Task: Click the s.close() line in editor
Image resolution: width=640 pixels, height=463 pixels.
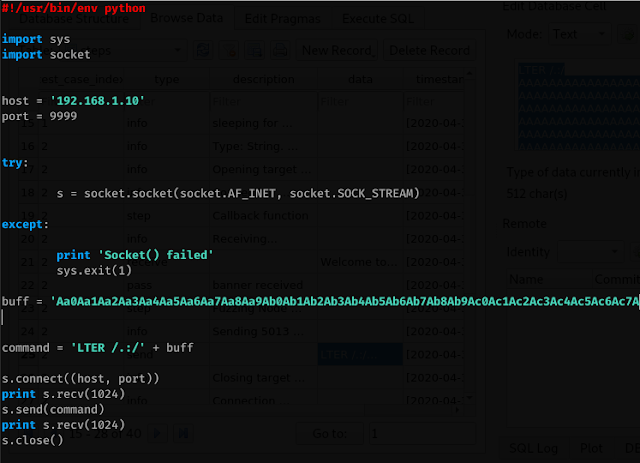Action: (x=33, y=441)
